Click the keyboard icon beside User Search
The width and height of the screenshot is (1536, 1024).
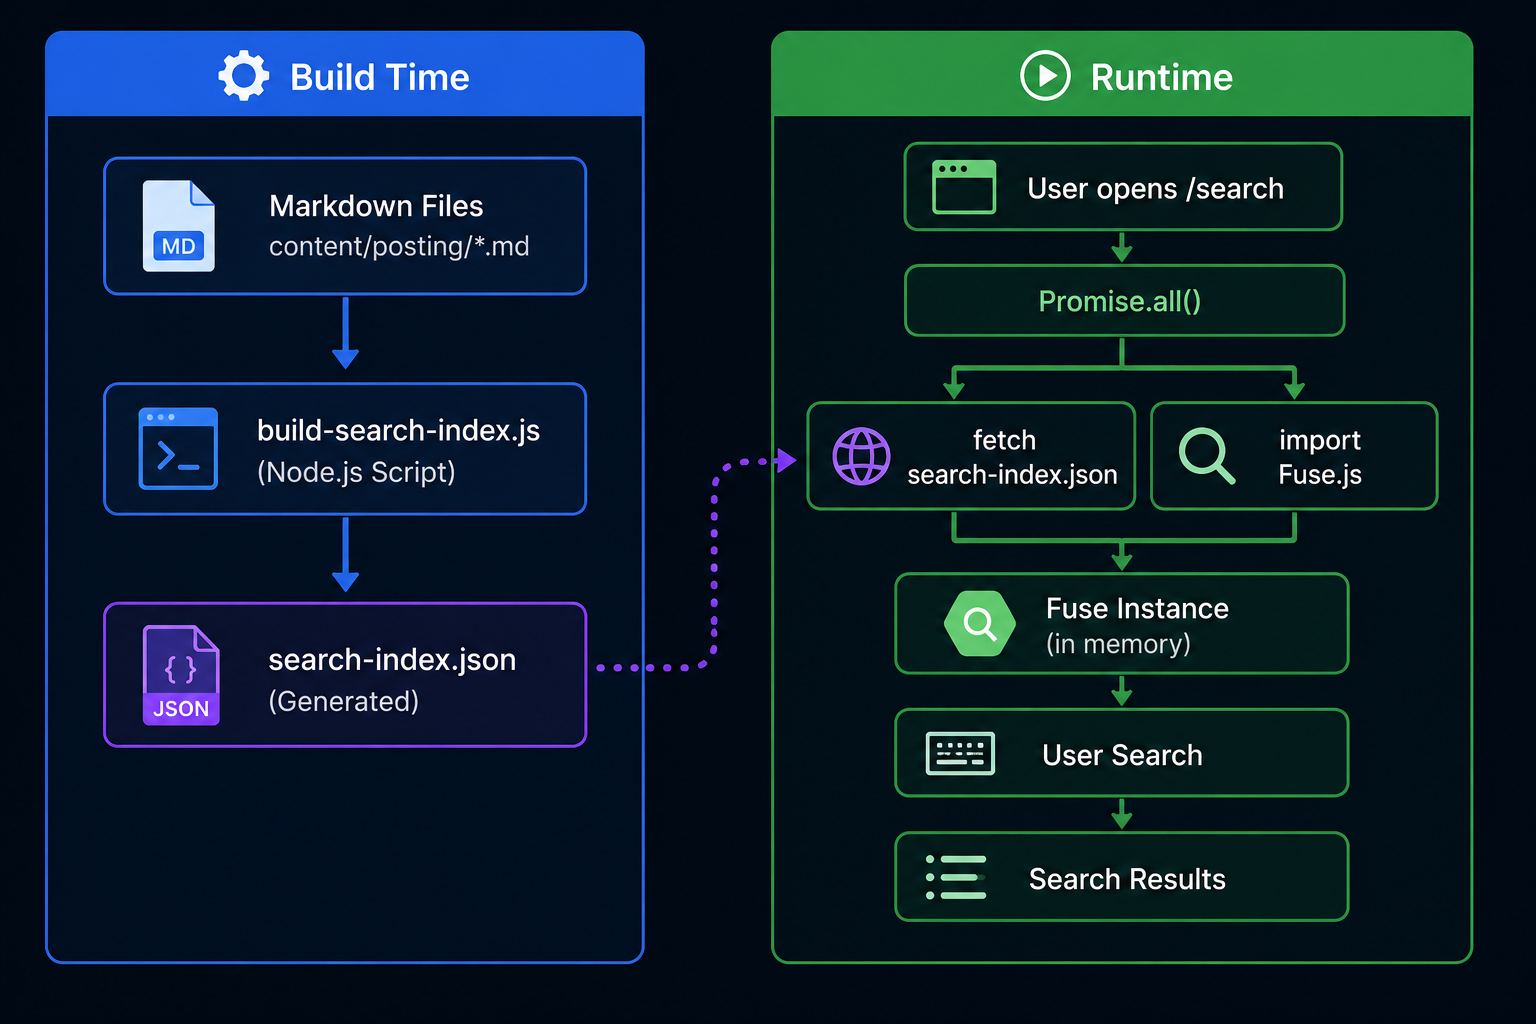tap(960, 753)
